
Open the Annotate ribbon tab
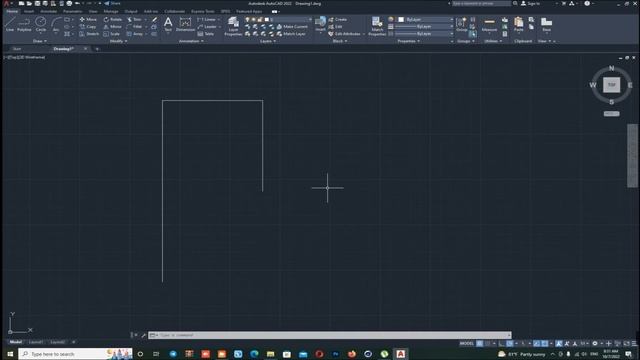48,11
